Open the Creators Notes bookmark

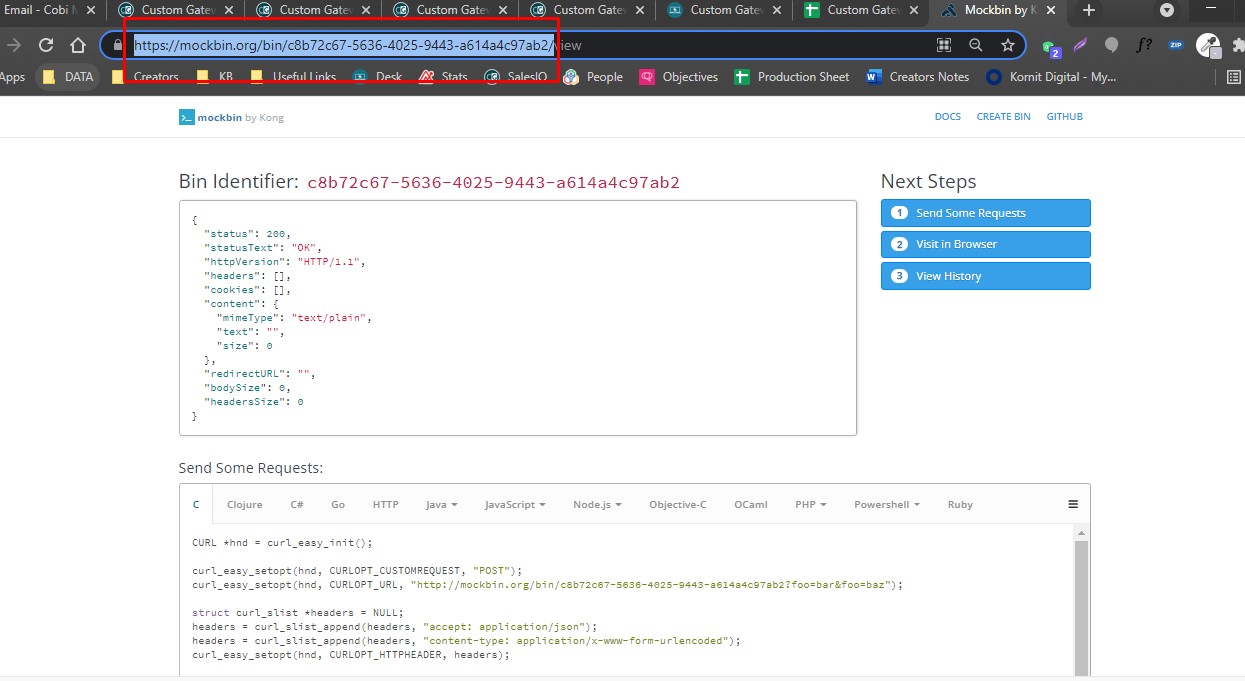(x=917, y=77)
